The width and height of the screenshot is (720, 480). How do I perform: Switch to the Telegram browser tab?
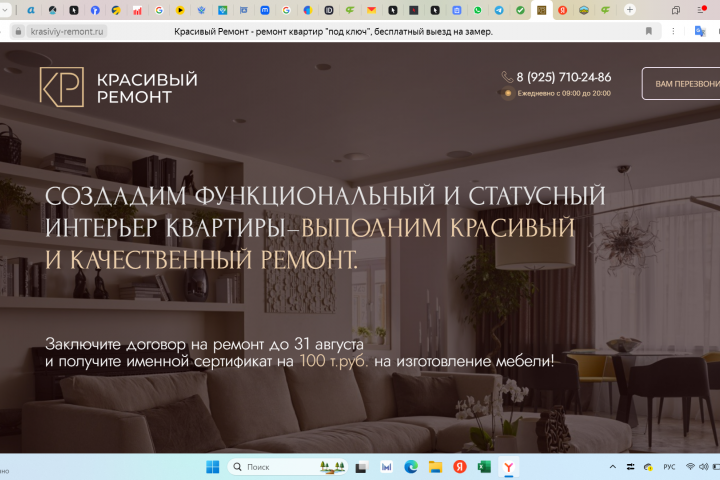(x=499, y=10)
